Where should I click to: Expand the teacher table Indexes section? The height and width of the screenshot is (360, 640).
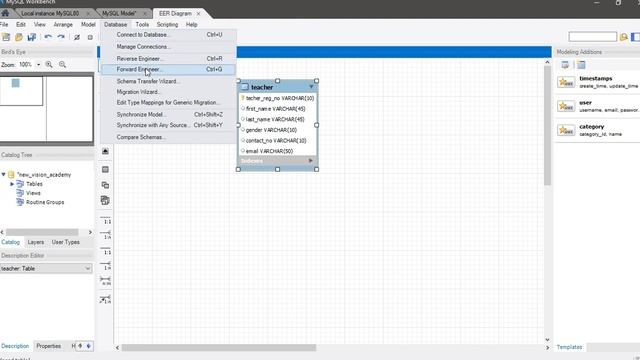311,161
